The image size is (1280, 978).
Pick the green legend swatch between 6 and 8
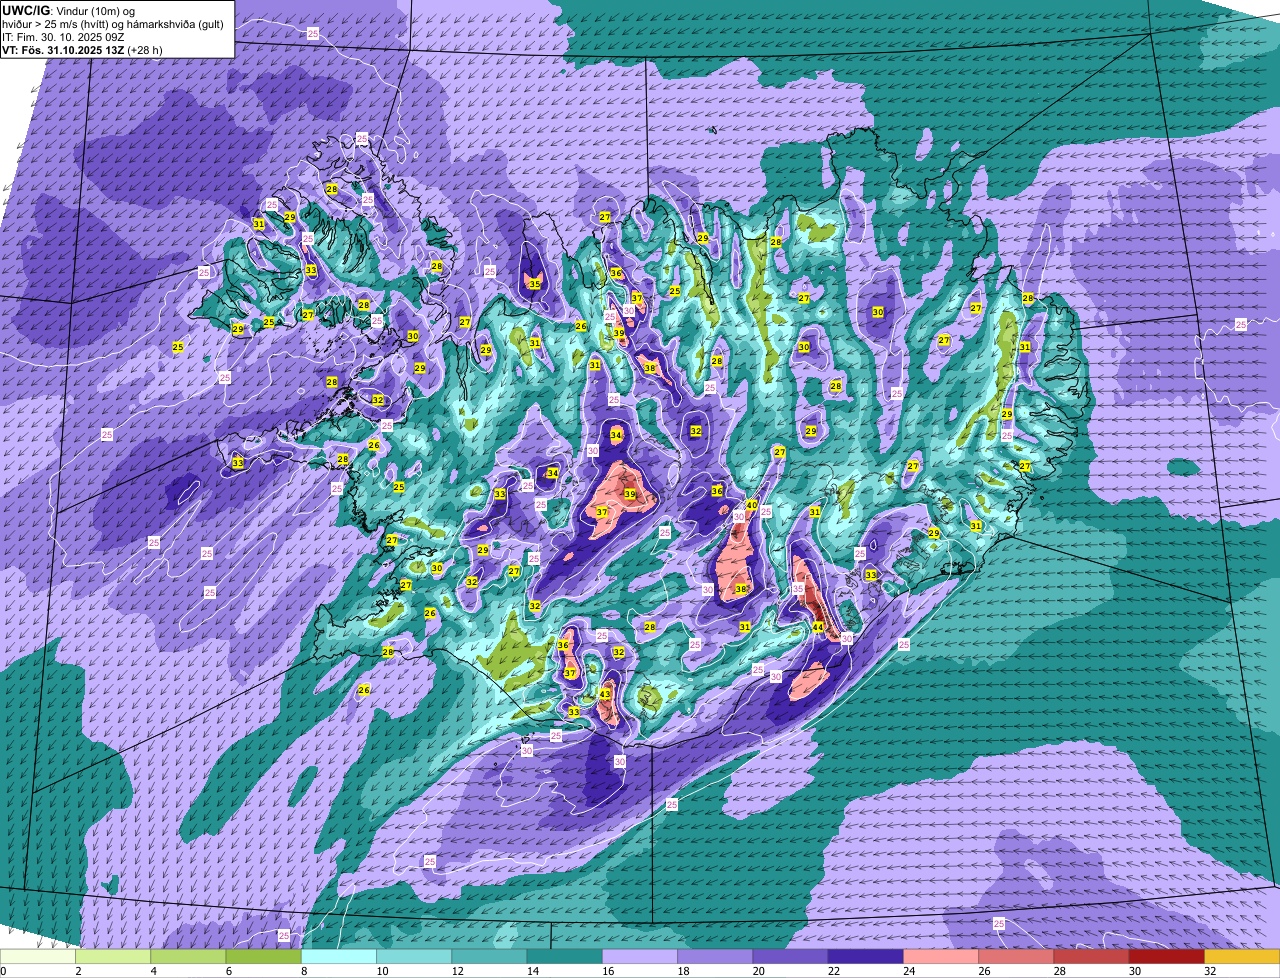click(x=264, y=957)
